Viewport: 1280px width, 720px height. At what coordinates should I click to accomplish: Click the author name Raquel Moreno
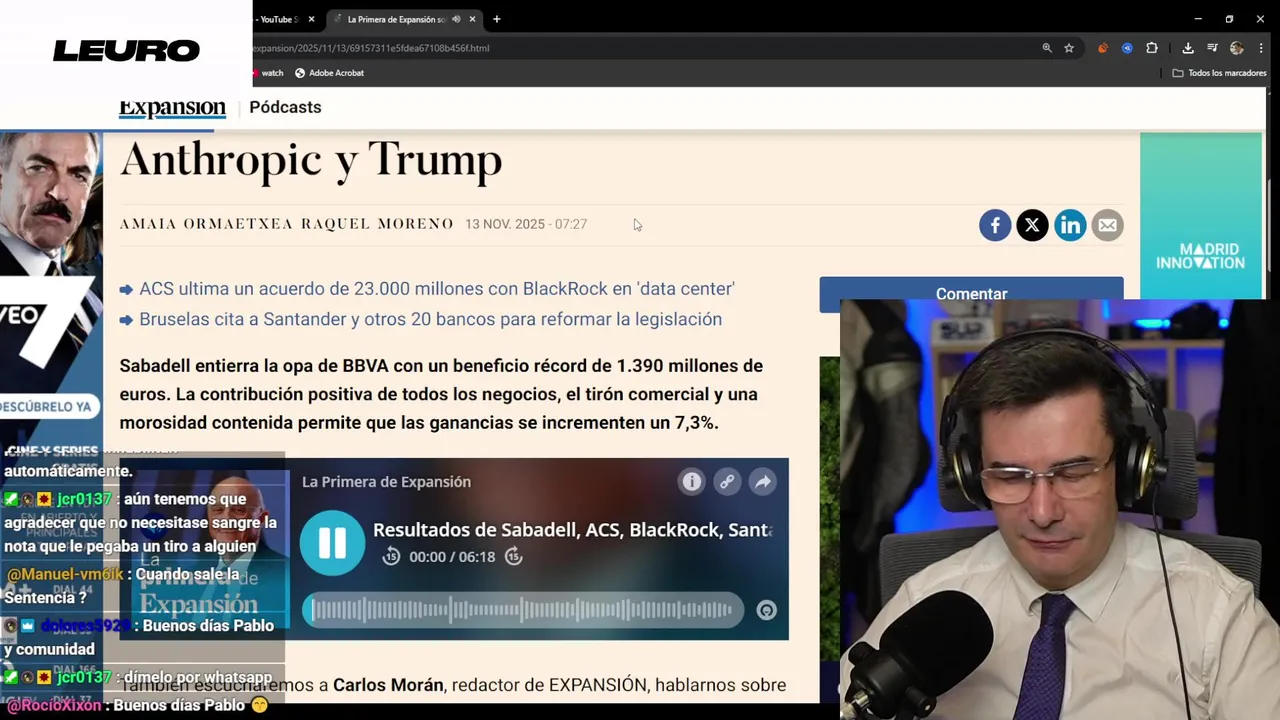point(377,224)
